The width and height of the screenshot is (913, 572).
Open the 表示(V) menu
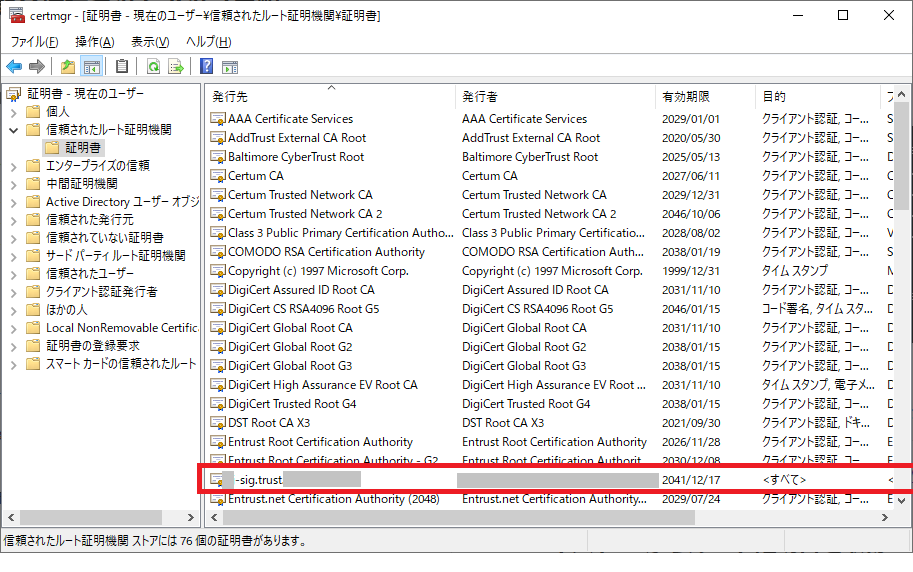[x=150, y=42]
